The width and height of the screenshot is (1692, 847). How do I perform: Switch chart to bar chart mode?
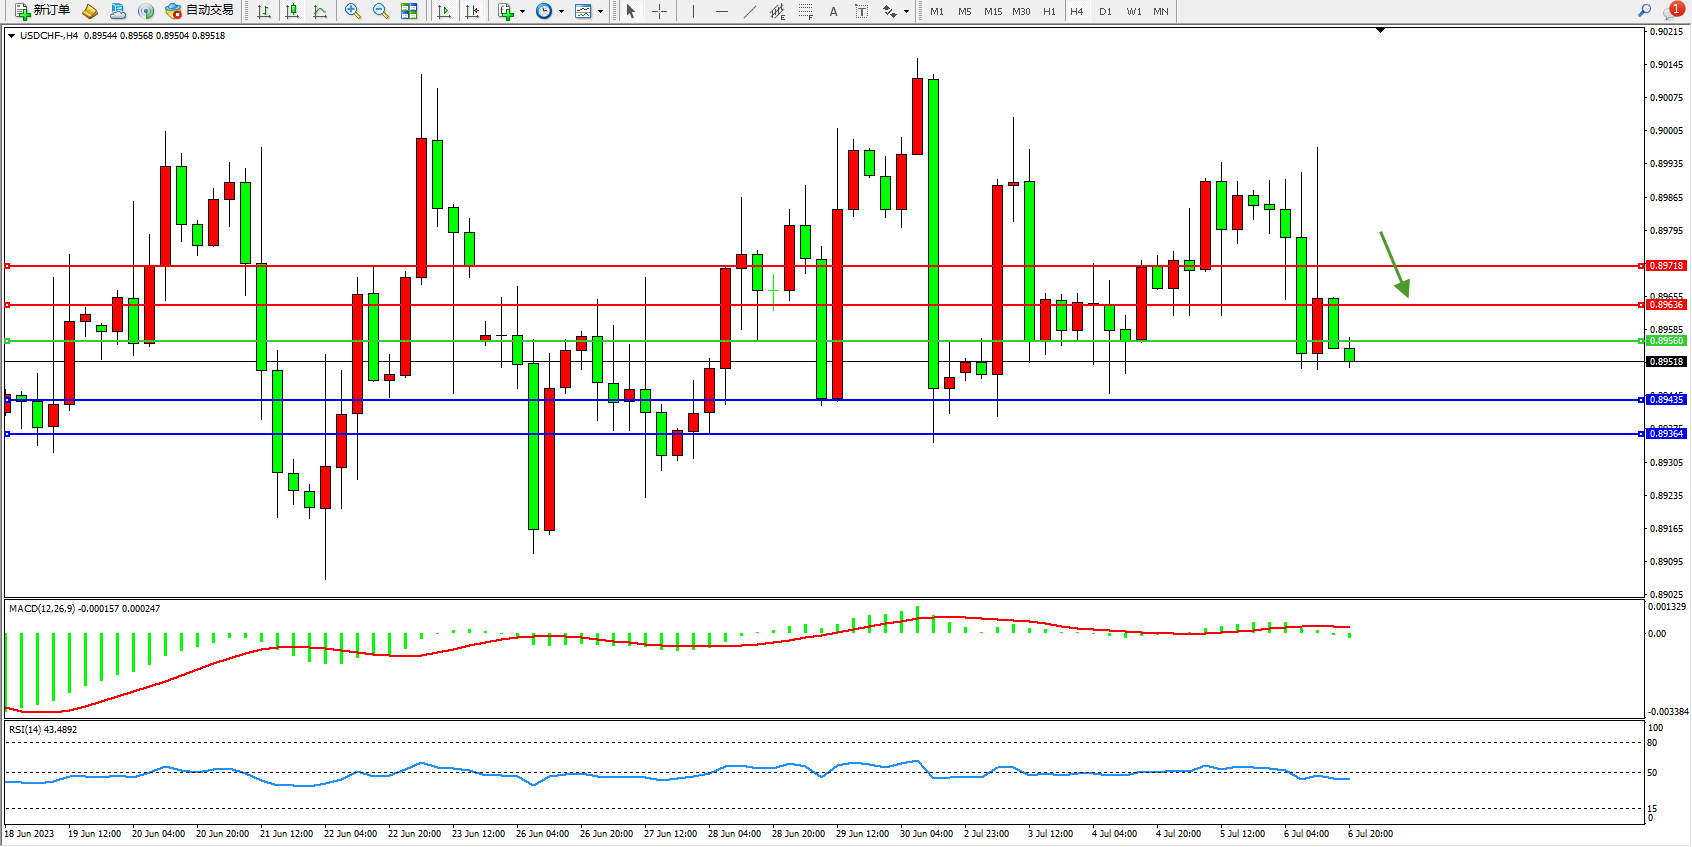[264, 11]
